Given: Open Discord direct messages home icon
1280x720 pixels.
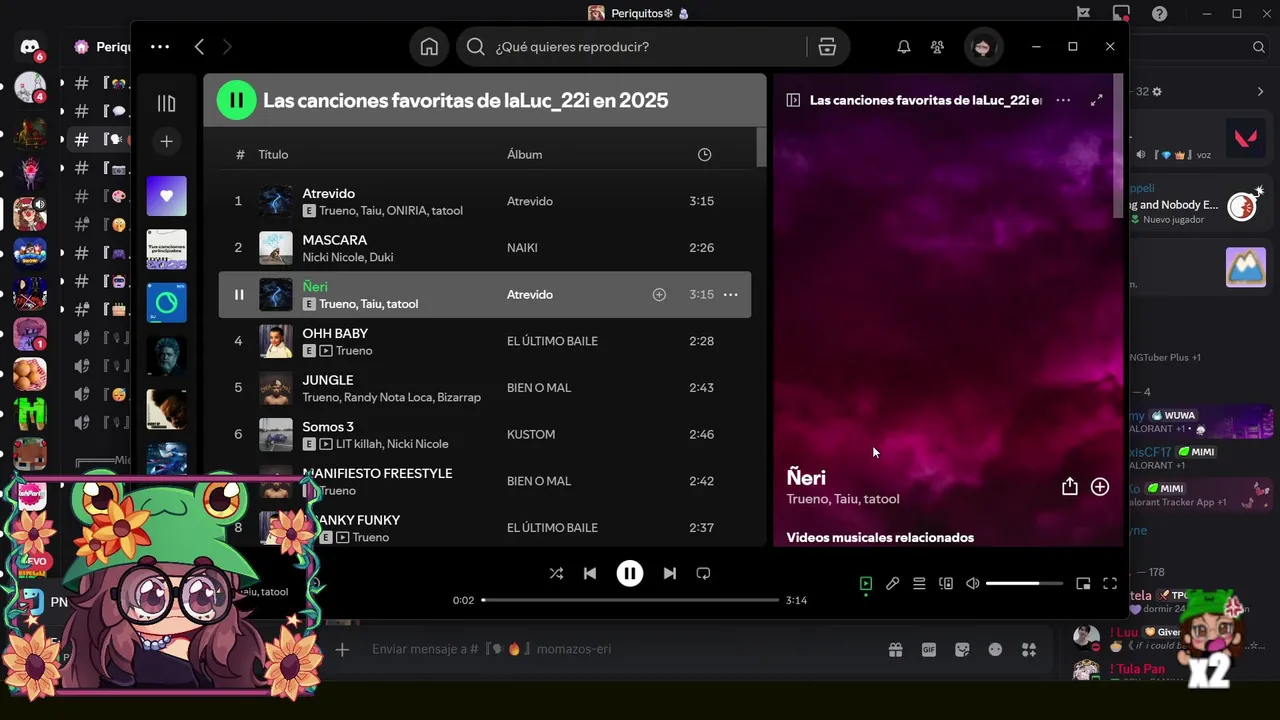Looking at the screenshot, I should pyautogui.click(x=30, y=47).
